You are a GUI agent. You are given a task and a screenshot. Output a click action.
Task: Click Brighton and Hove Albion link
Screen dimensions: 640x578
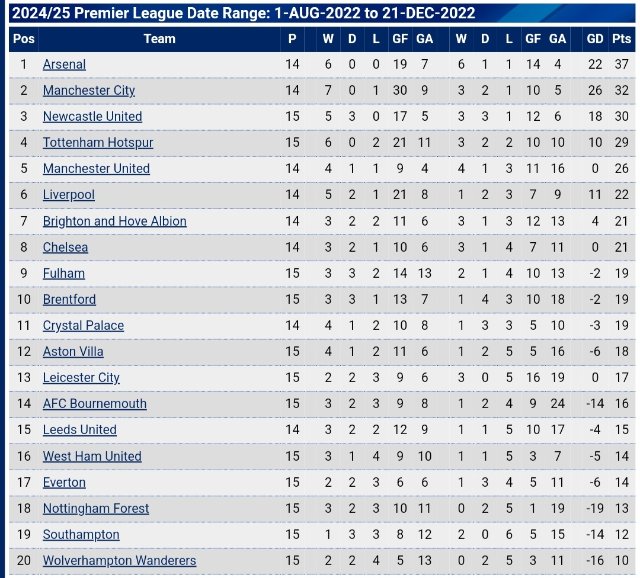tap(114, 221)
